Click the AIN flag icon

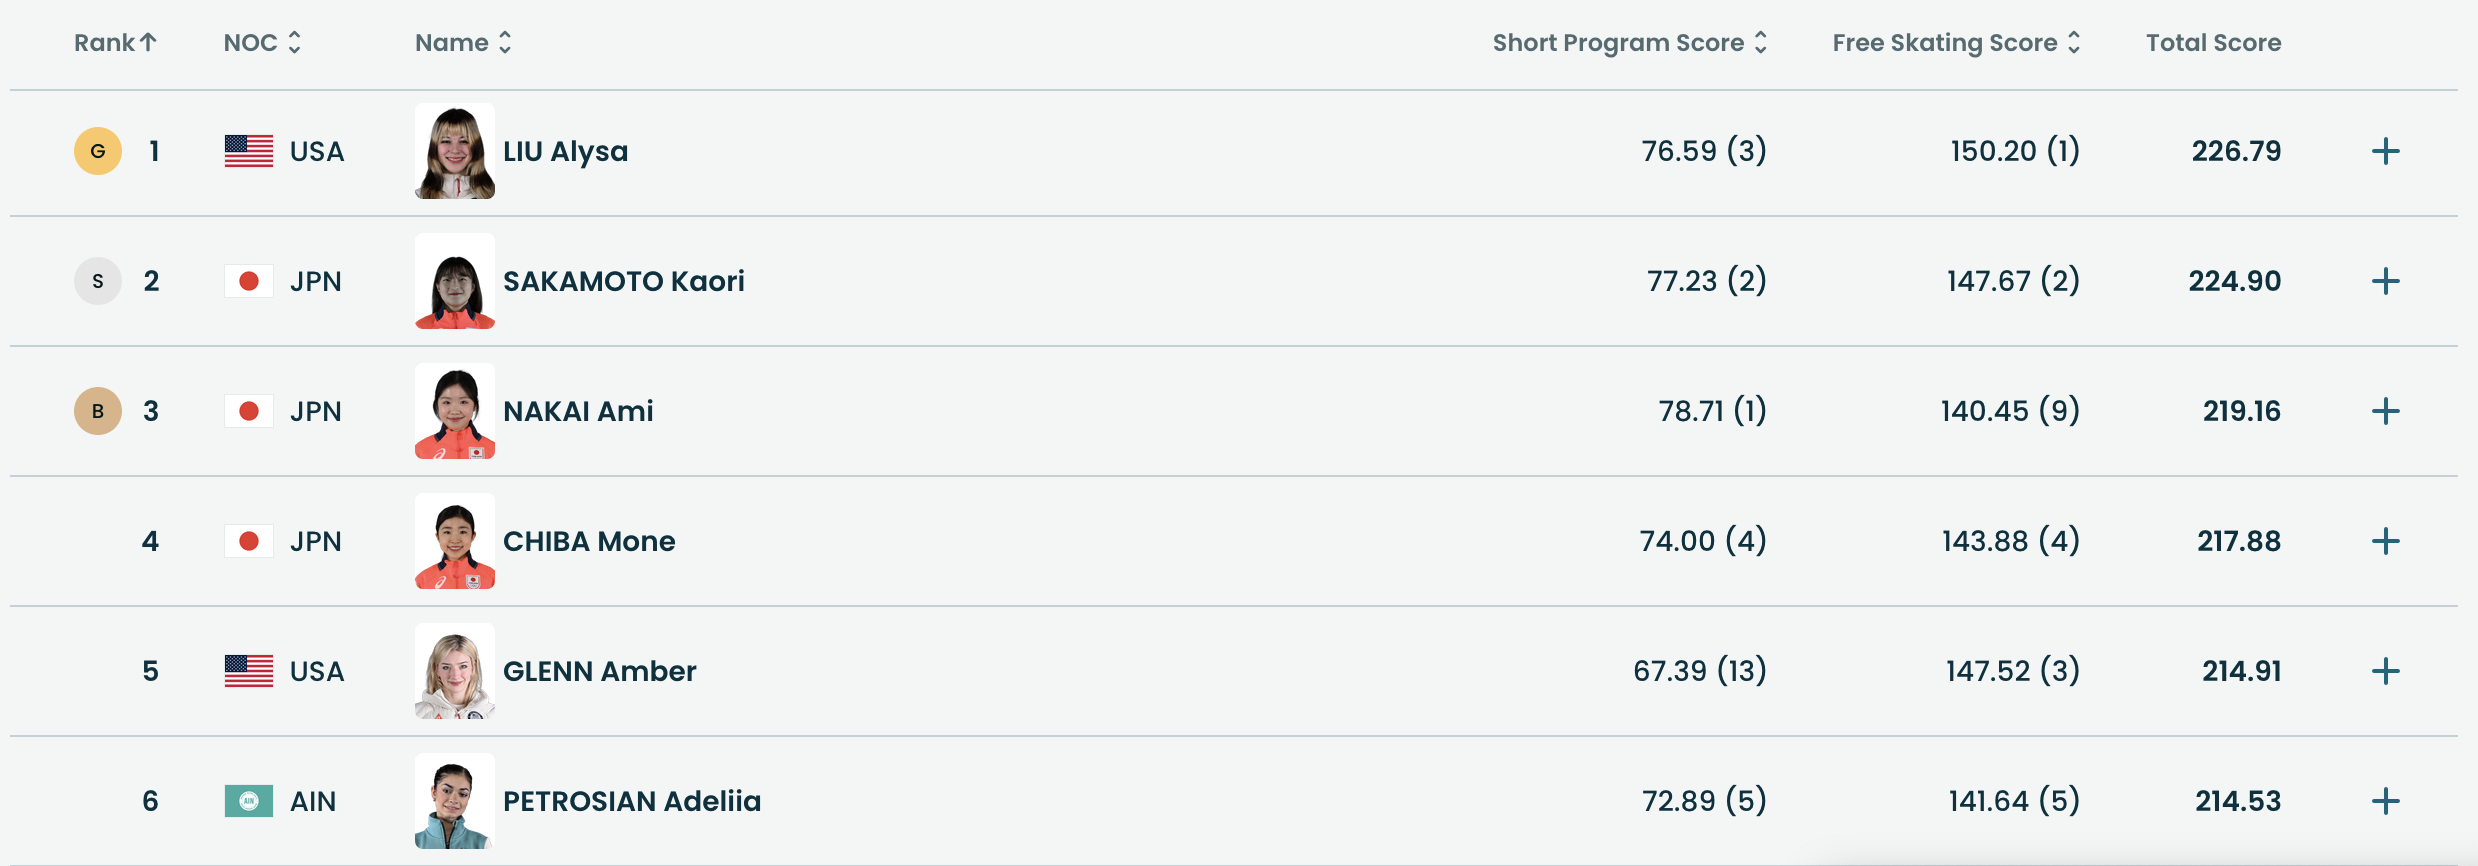point(249,801)
